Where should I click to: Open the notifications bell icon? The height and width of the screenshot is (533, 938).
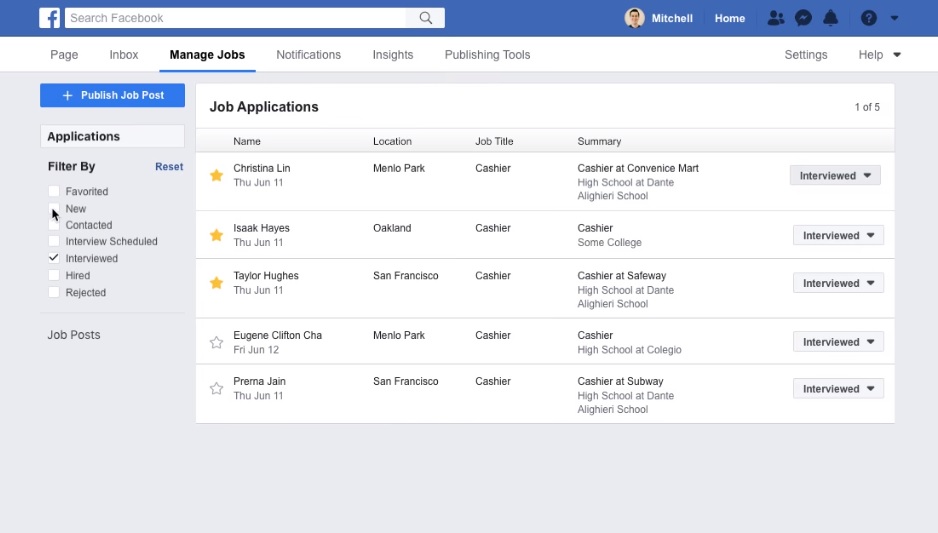pos(830,18)
